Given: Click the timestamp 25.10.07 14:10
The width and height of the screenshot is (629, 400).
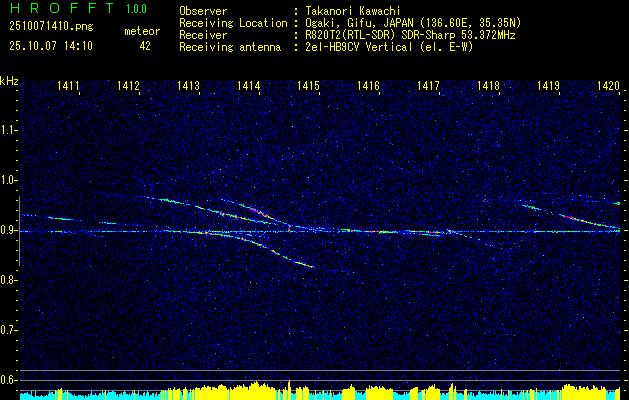Looking at the screenshot, I should click(51, 46).
